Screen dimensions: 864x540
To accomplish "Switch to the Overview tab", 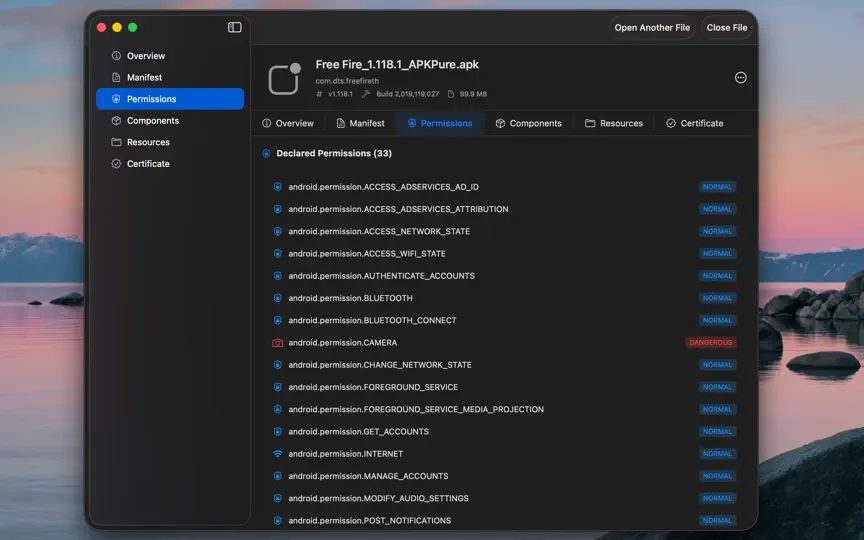I will click(288, 123).
